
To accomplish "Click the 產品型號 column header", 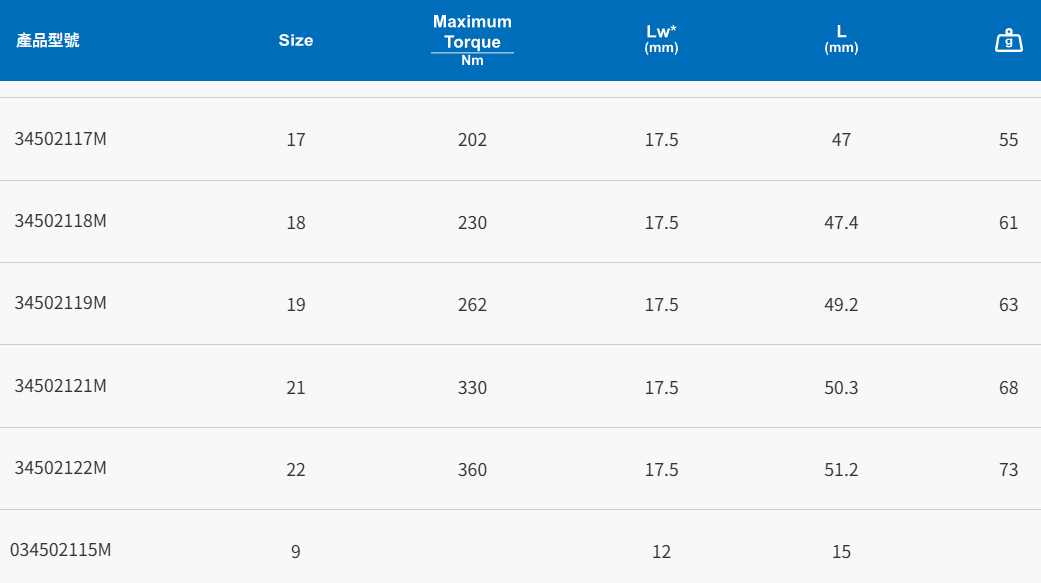I will [x=48, y=41].
